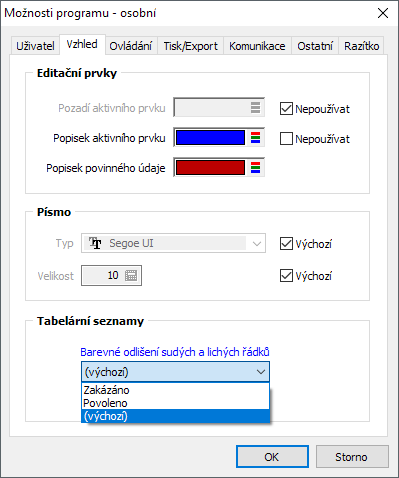Switch to the Komunikace tab
Screen dimensions: 399x478
tap(257, 46)
